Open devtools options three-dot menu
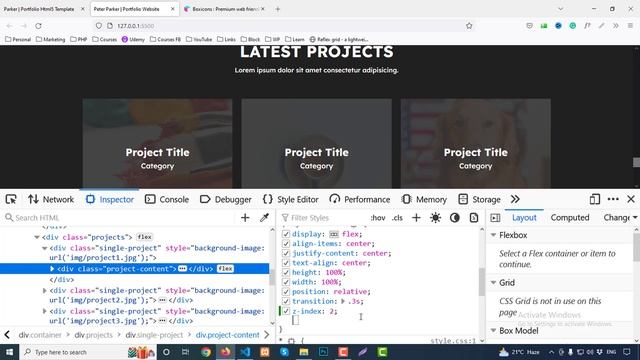The image size is (640, 360). pyautogui.click(x=613, y=199)
